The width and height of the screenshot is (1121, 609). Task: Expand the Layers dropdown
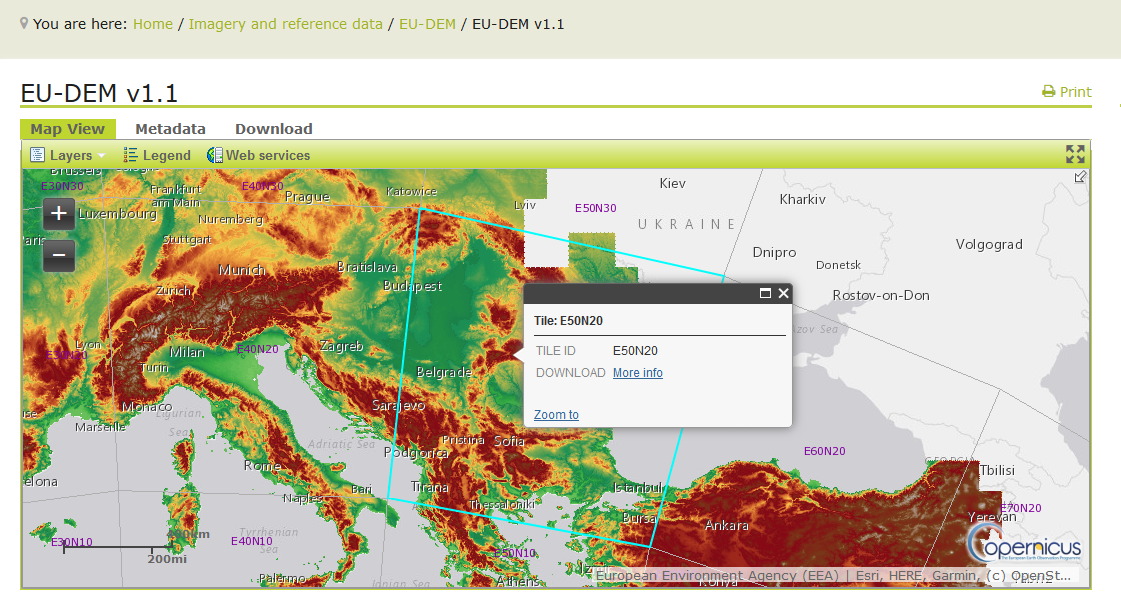click(x=68, y=155)
